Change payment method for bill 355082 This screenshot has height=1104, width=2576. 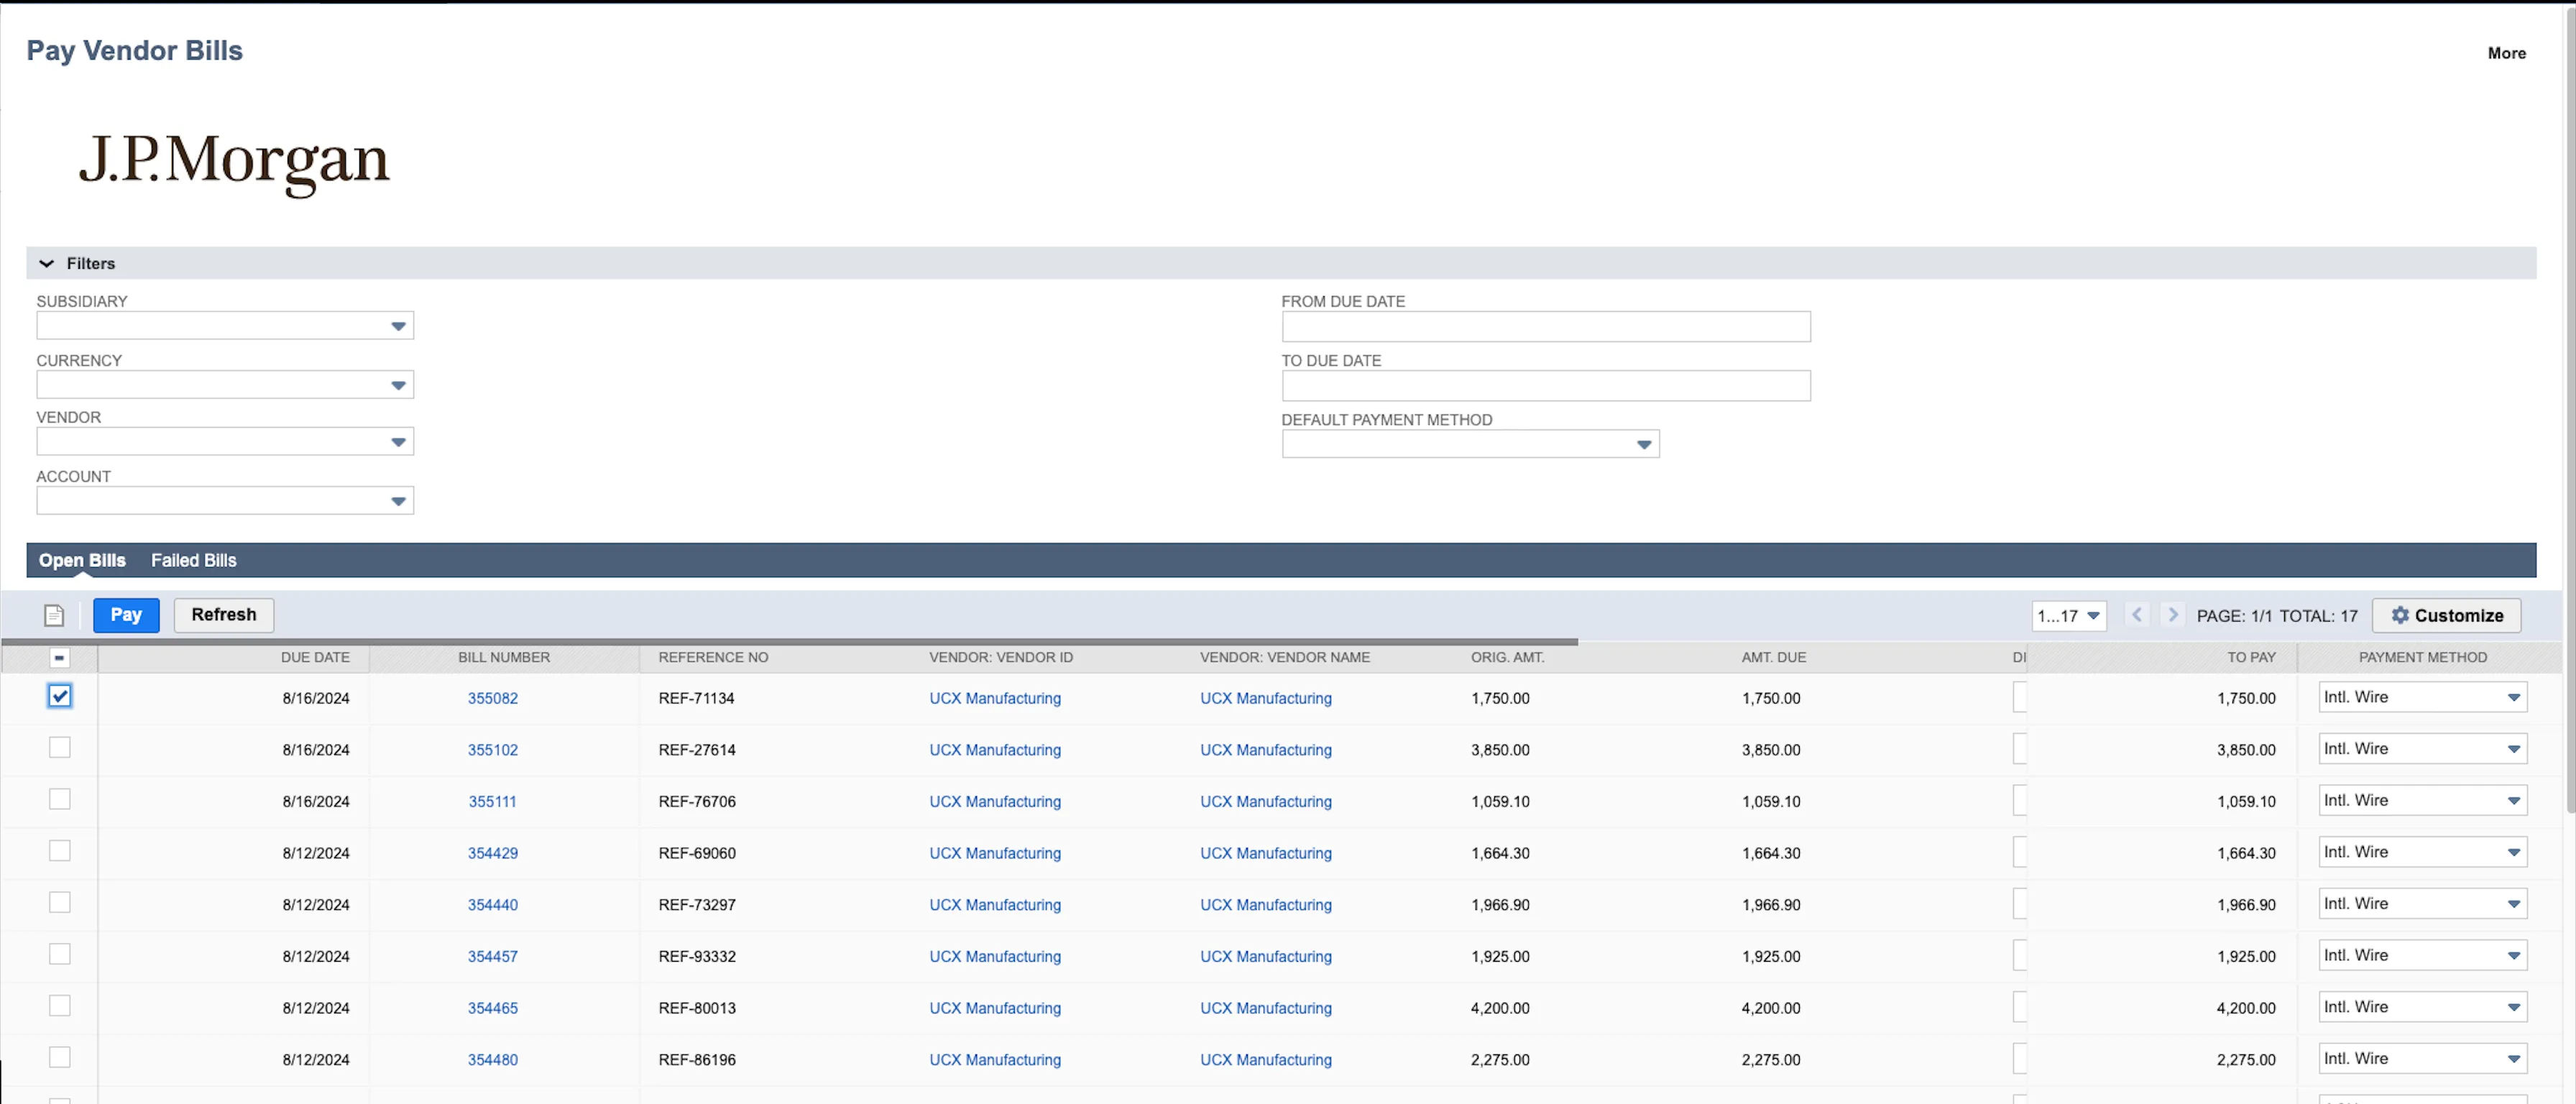pyautogui.click(x=2422, y=697)
